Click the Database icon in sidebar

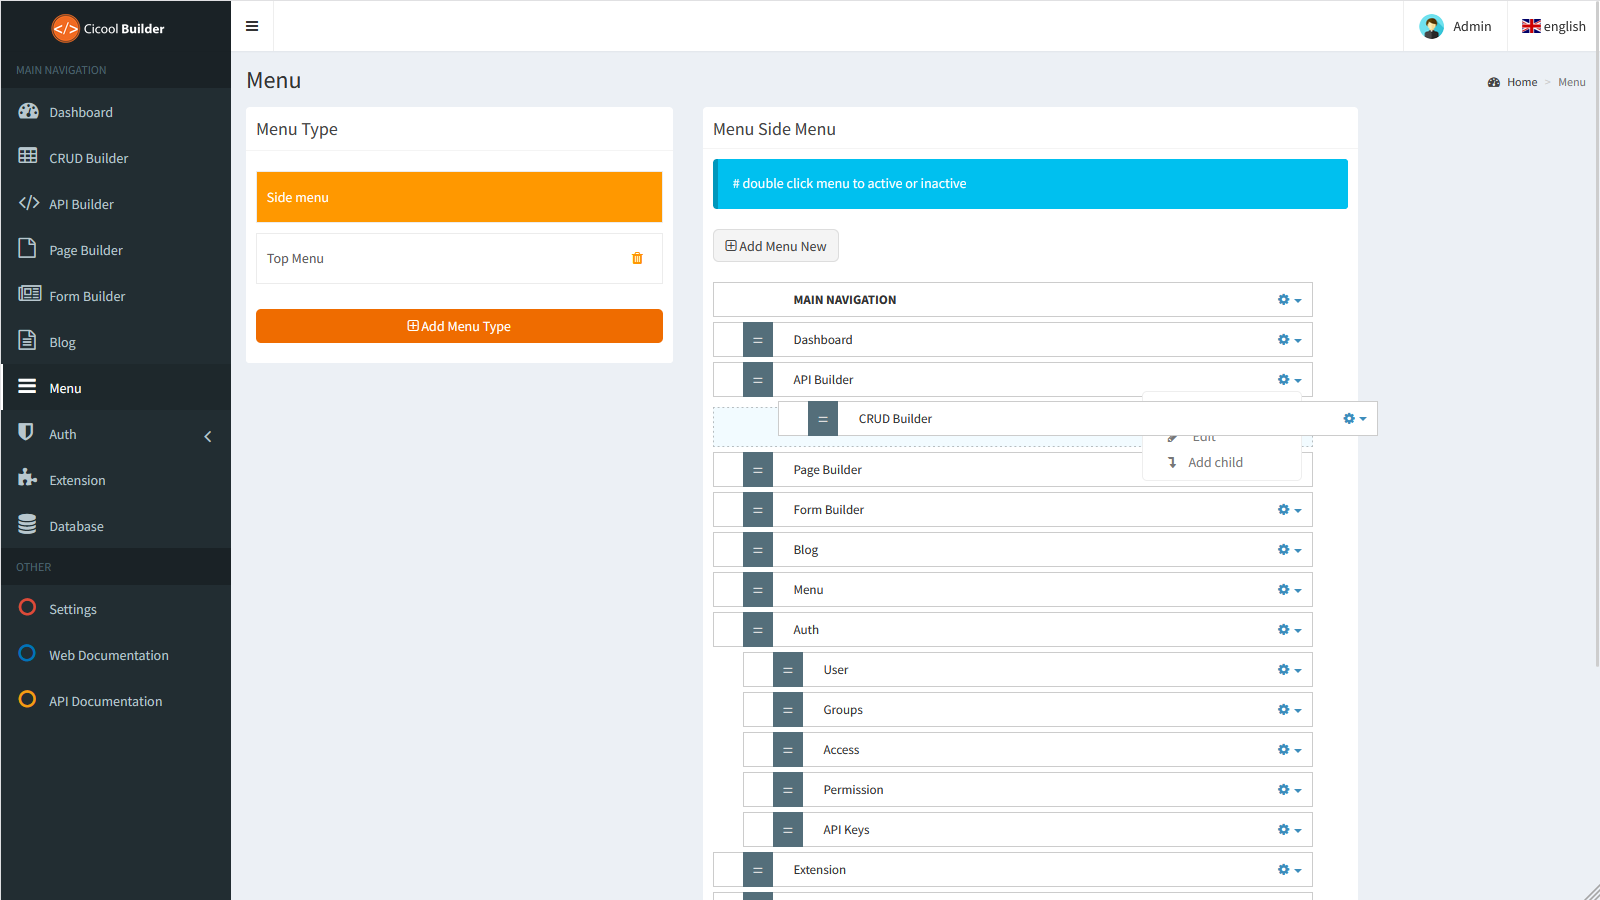click(27, 524)
